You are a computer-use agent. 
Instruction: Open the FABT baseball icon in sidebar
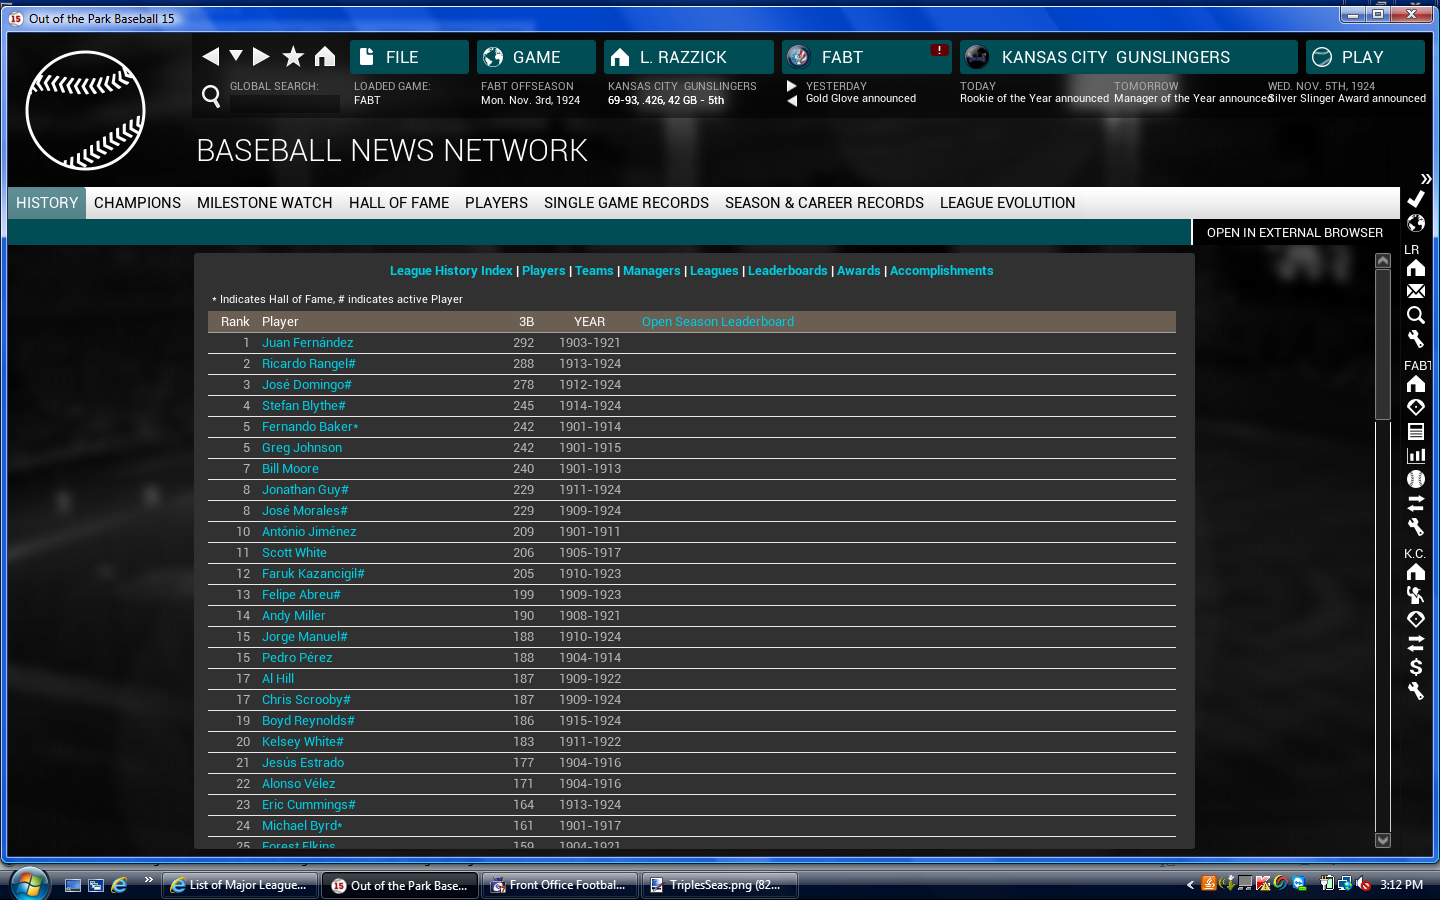tap(1416, 479)
